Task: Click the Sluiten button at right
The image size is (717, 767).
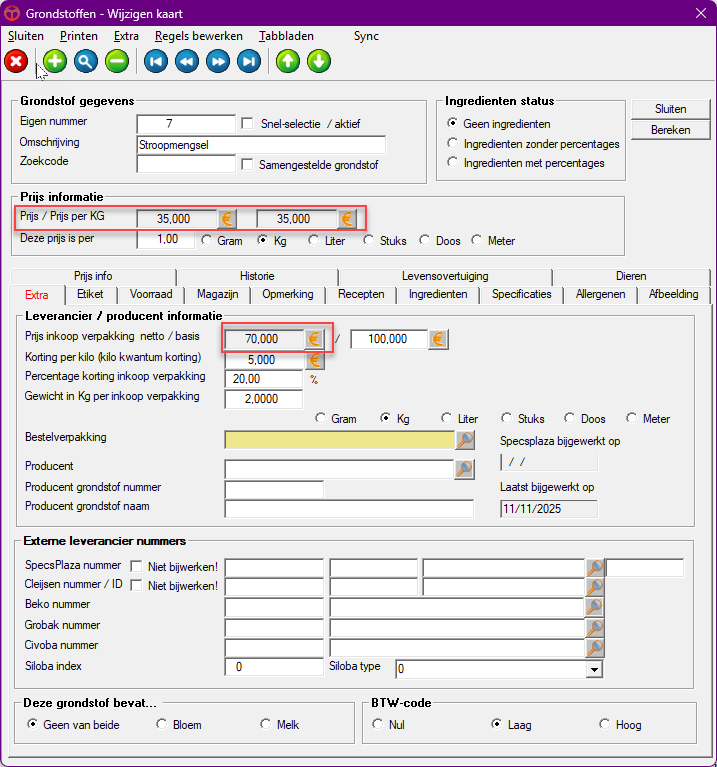Action: [671, 109]
